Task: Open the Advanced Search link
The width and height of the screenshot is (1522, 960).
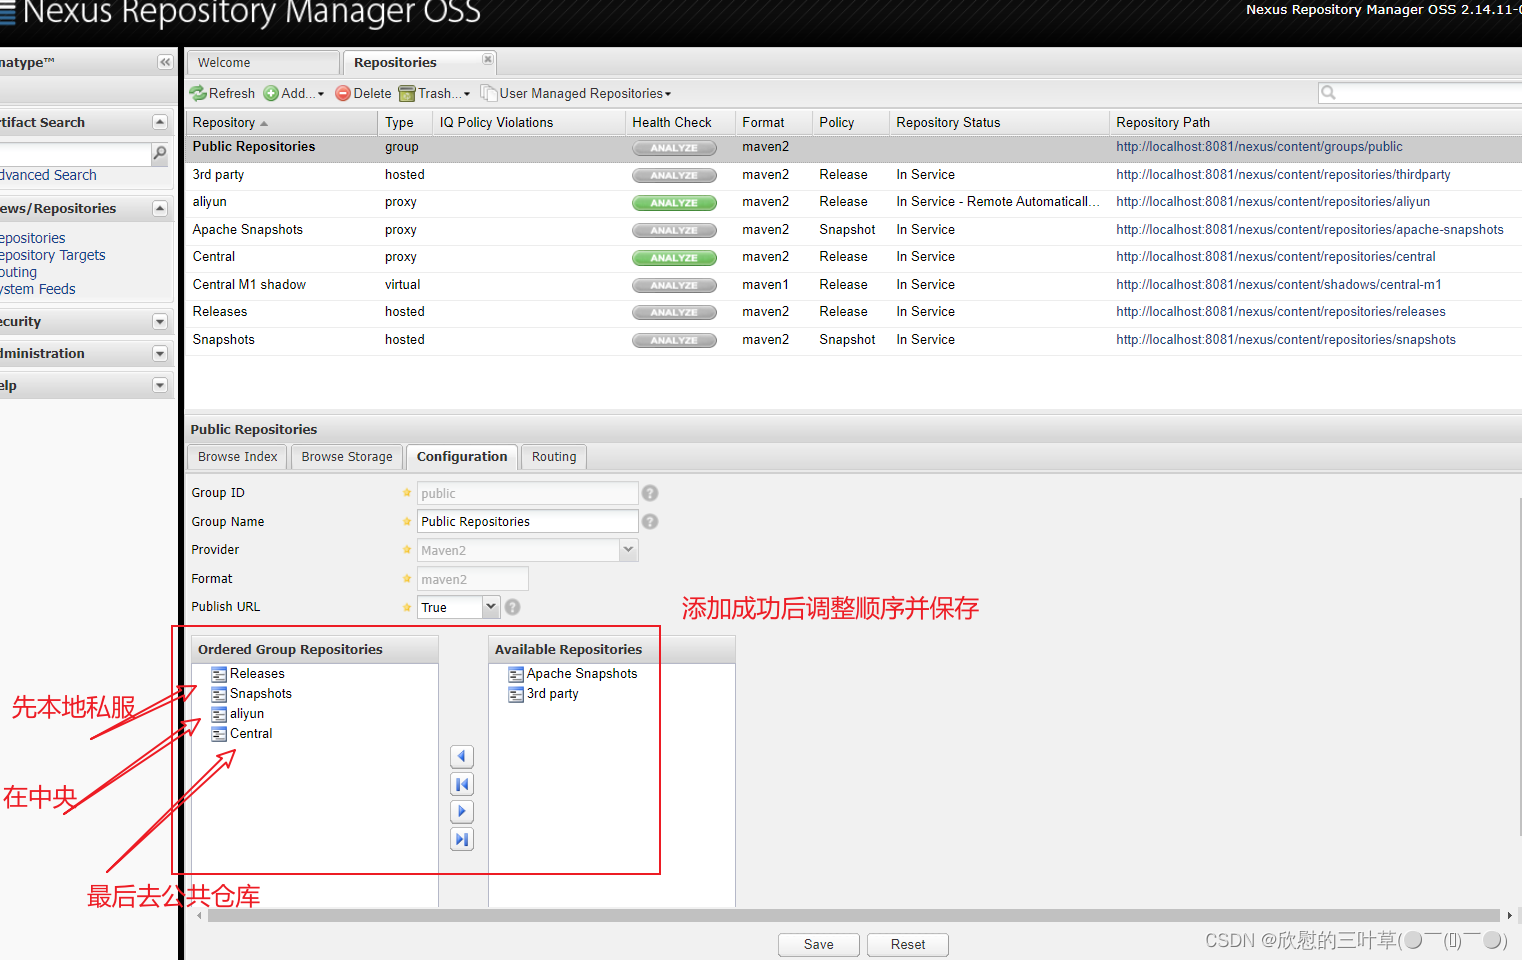Action: (x=48, y=175)
